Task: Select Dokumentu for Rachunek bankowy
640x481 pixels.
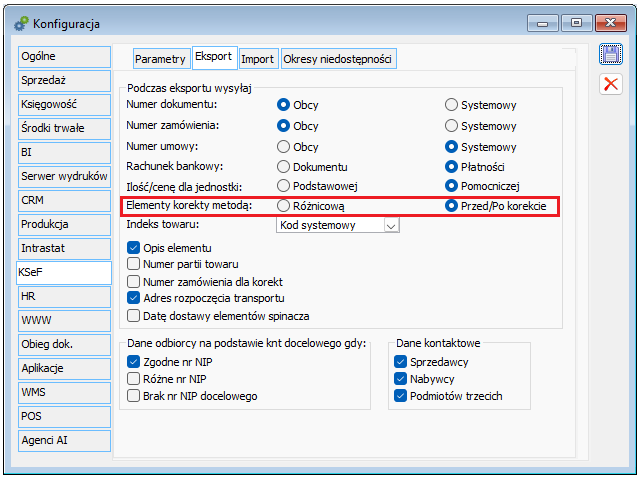Action: (283, 167)
